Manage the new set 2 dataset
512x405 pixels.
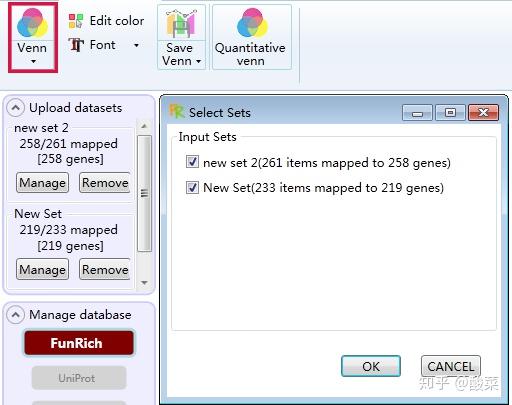pyautogui.click(x=42, y=183)
